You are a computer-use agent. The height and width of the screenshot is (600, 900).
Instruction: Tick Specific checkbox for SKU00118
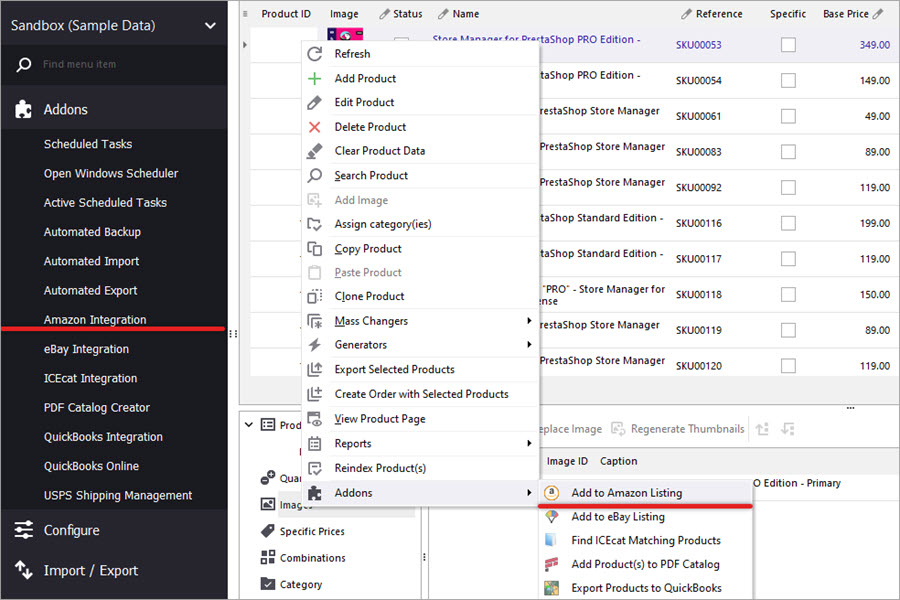click(788, 294)
